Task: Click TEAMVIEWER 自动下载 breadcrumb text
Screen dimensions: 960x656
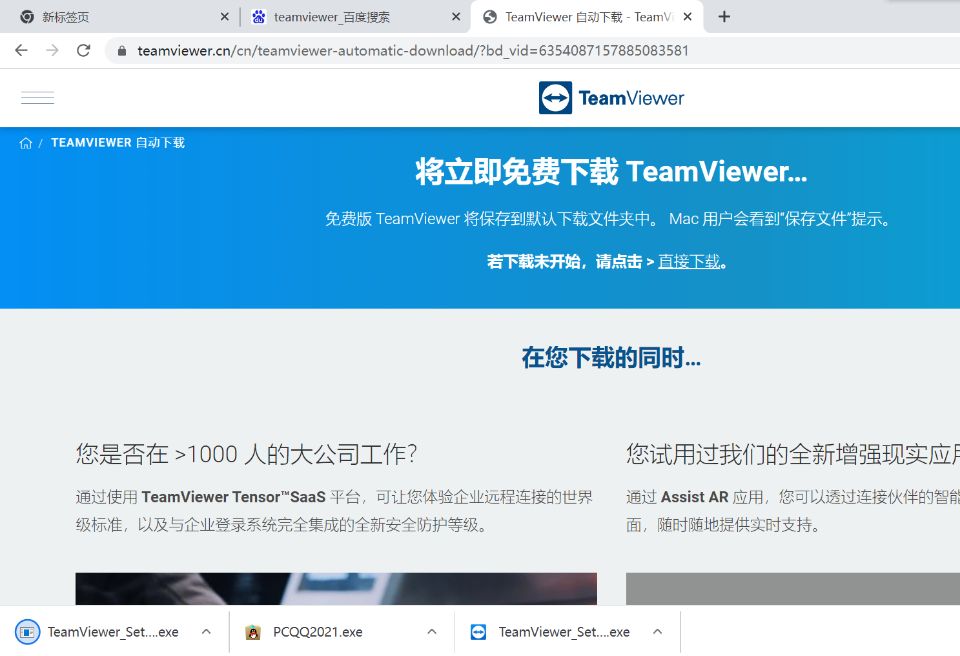Action: click(118, 143)
